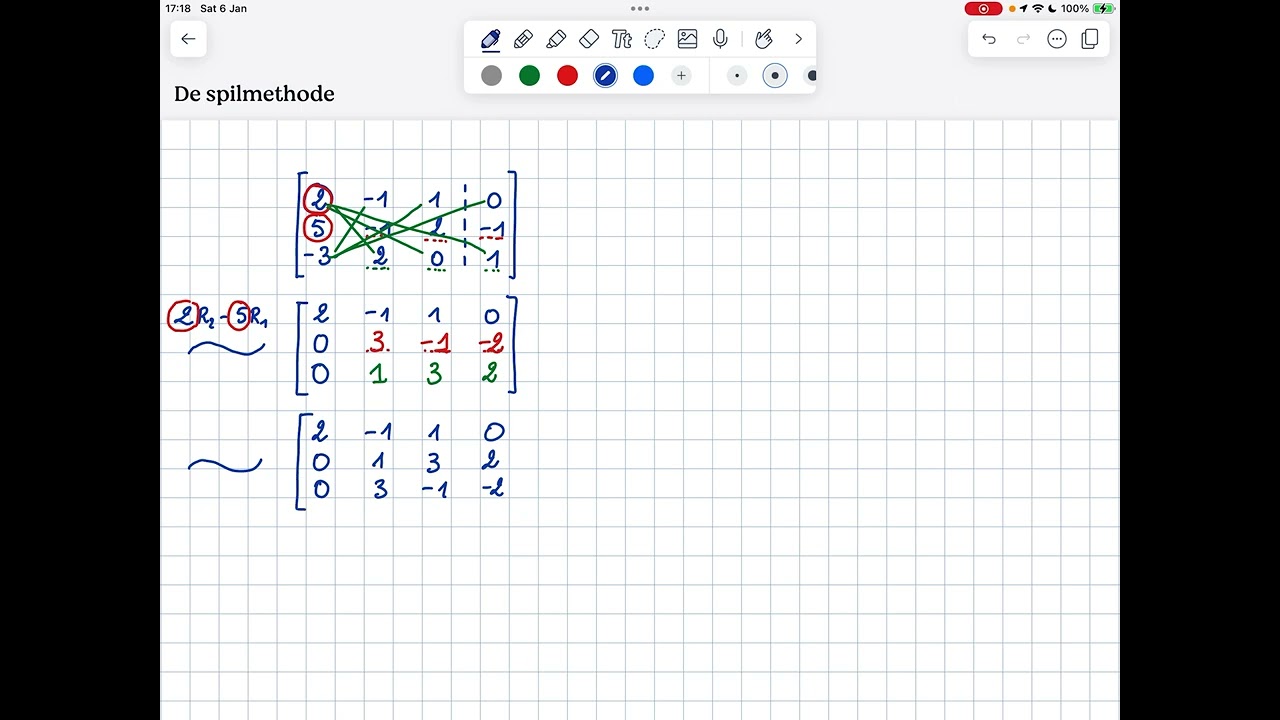Select the Tt text tool

pyautogui.click(x=621, y=39)
